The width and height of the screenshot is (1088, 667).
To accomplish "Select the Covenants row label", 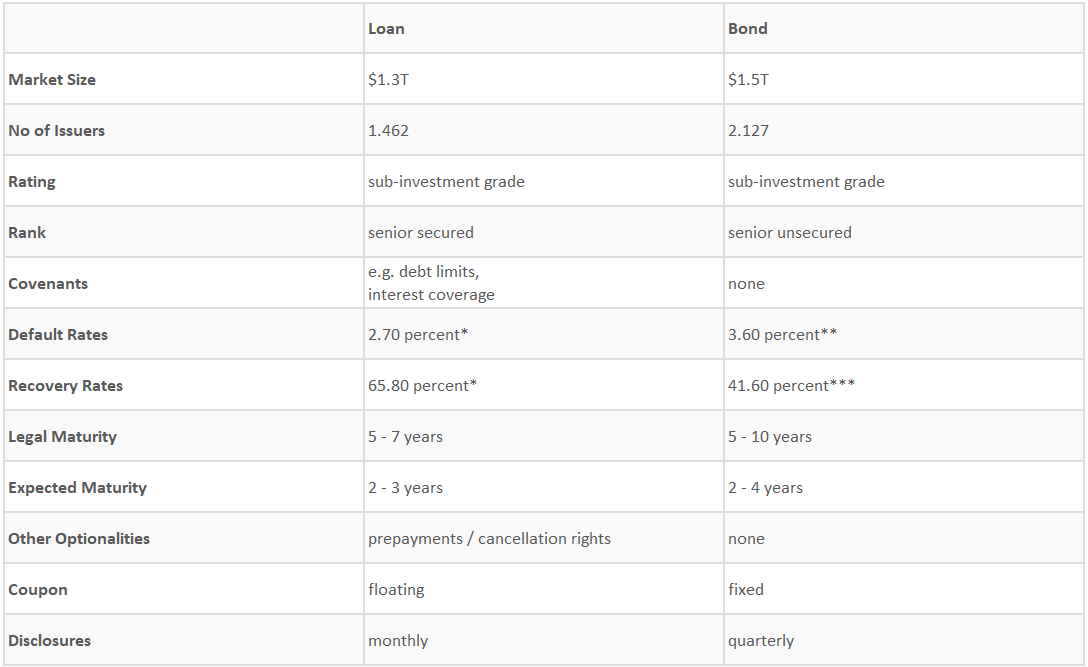I will click(x=48, y=284).
